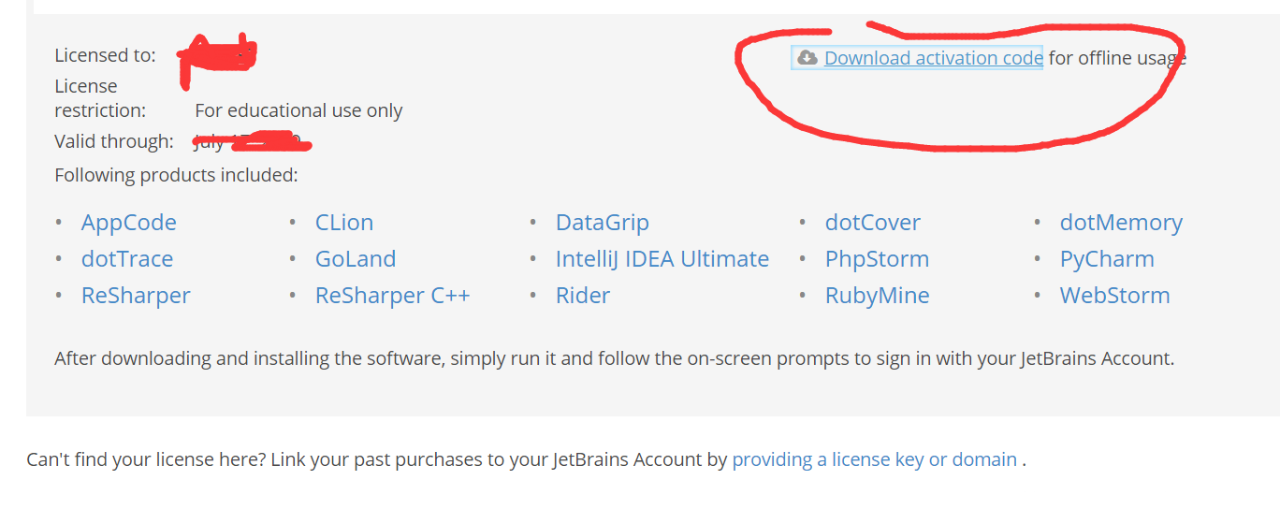This screenshot has height=519, width=1280.
Task: Open the GoLand product link
Action: click(355, 259)
